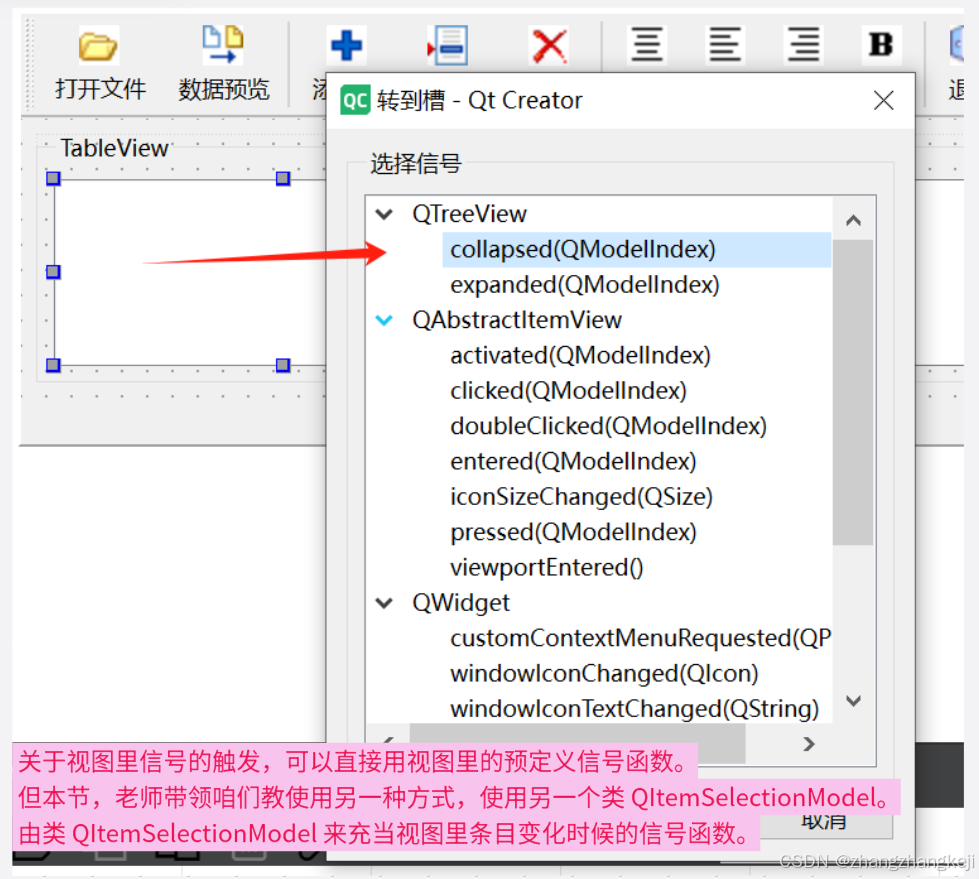The height and width of the screenshot is (879, 979).
Task: Click the horizontal scroll right arrow
Action: pyautogui.click(x=809, y=744)
